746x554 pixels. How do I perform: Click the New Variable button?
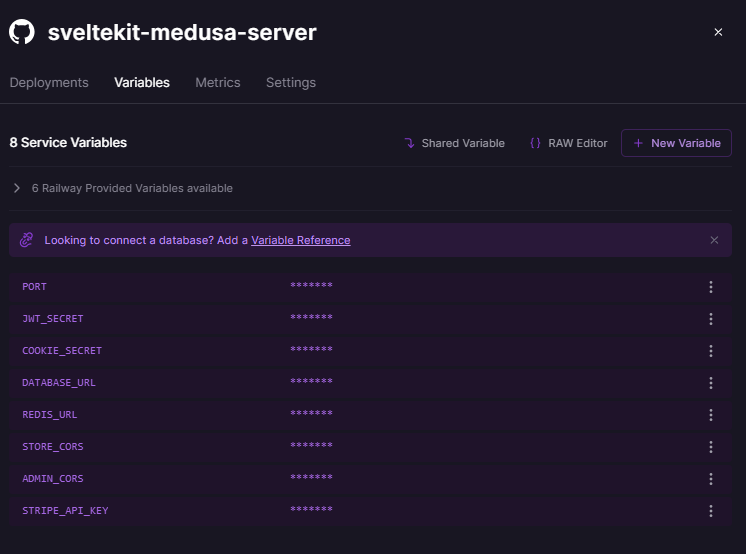click(x=676, y=143)
